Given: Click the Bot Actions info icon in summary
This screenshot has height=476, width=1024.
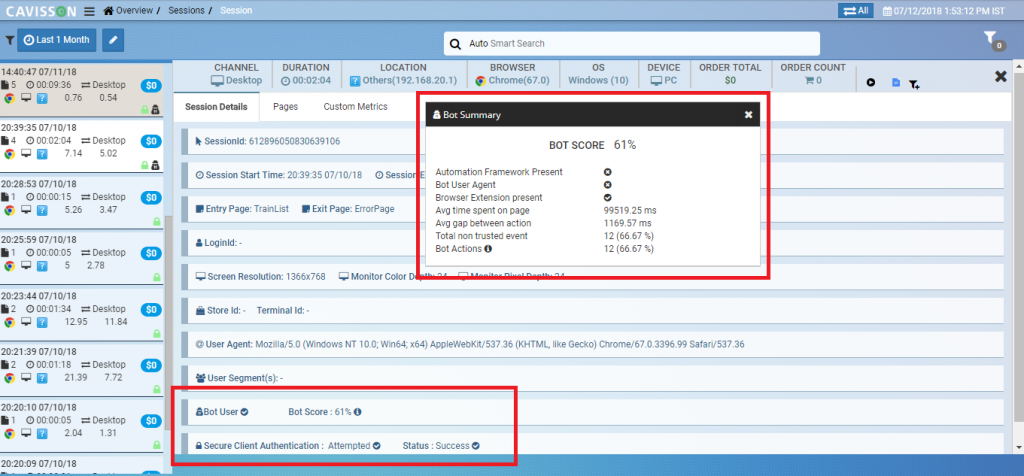Looking at the screenshot, I should click(x=488, y=248).
